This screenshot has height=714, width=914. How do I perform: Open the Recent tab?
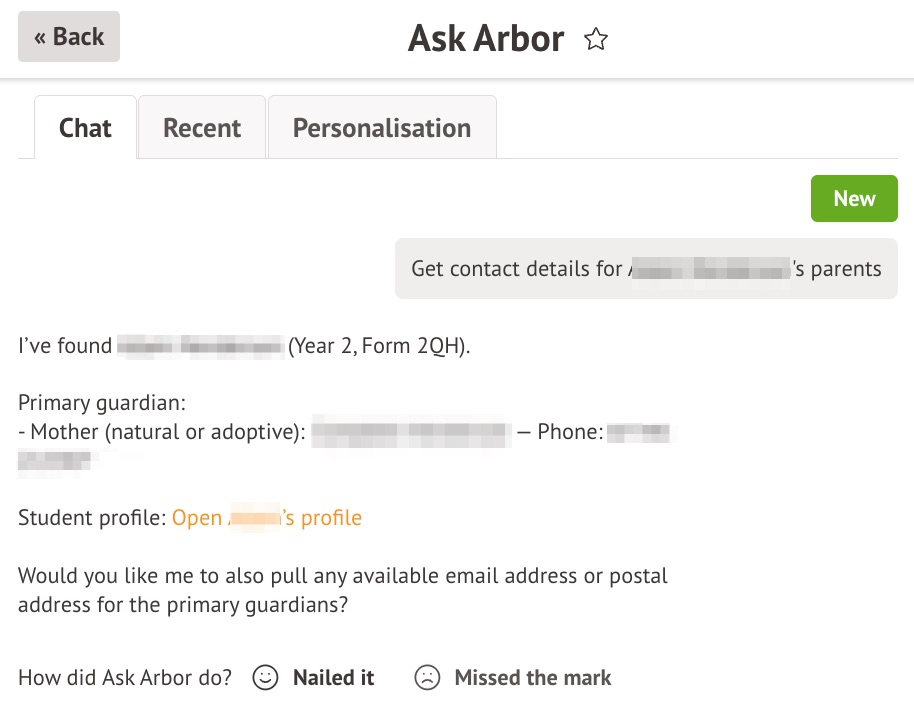pyautogui.click(x=202, y=128)
